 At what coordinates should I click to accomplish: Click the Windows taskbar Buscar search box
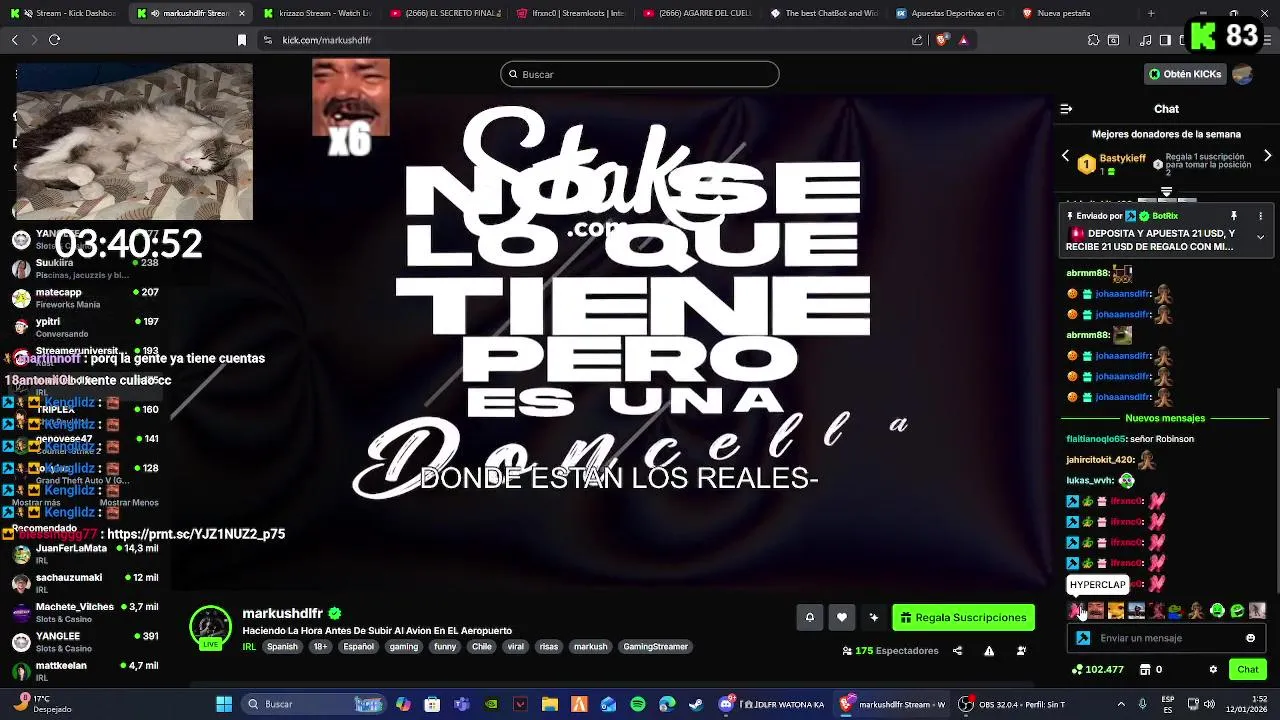[313, 704]
